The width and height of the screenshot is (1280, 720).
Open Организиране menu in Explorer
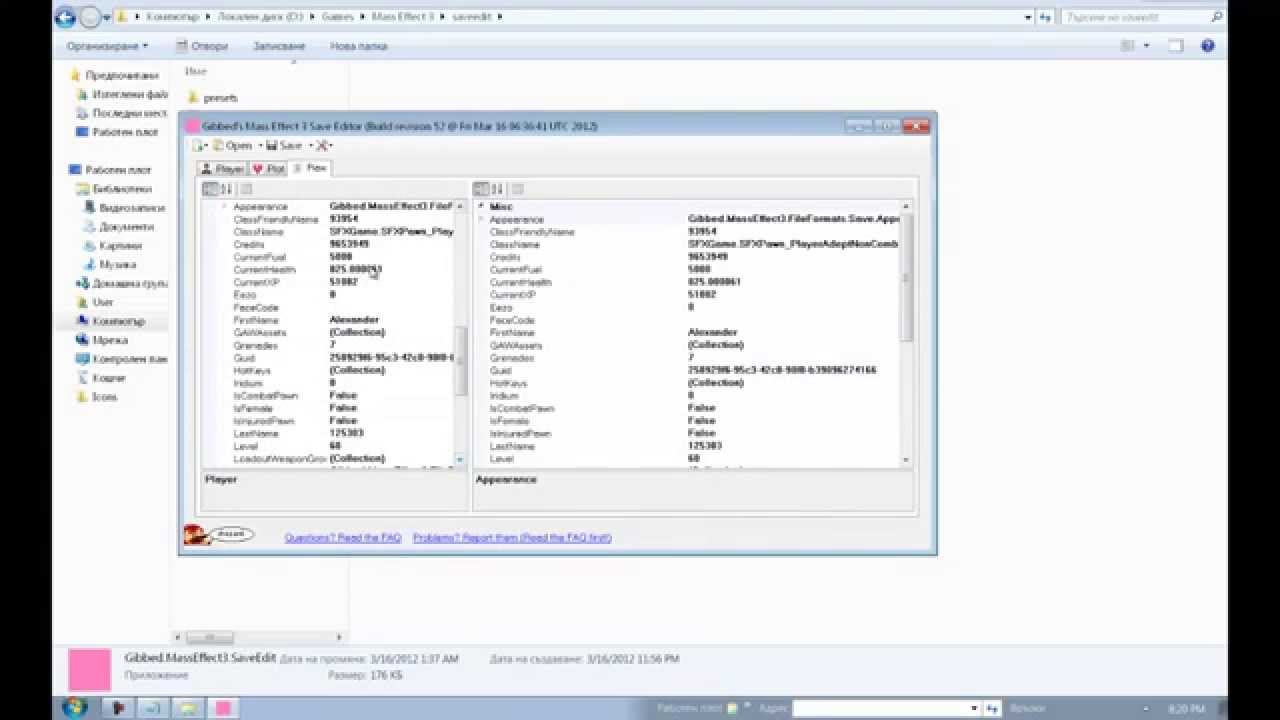tap(108, 46)
